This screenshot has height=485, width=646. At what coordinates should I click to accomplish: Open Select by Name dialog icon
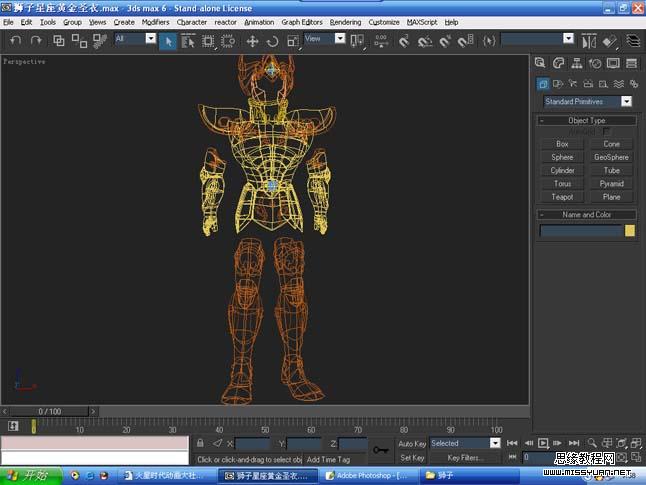tap(188, 41)
